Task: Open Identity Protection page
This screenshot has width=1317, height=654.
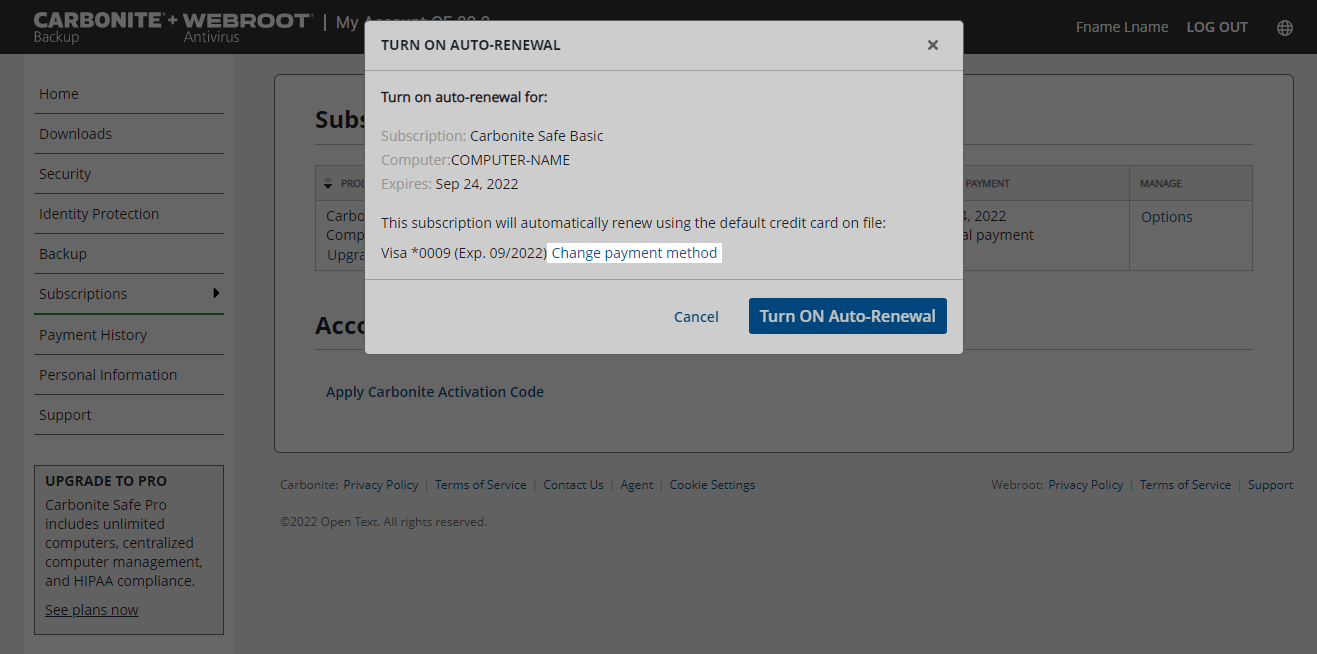Action: (x=99, y=214)
